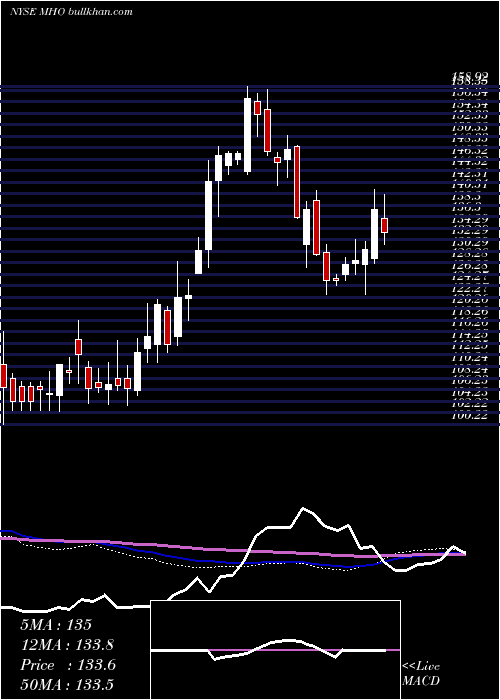Click the <<Live MACD label

pos(421,674)
